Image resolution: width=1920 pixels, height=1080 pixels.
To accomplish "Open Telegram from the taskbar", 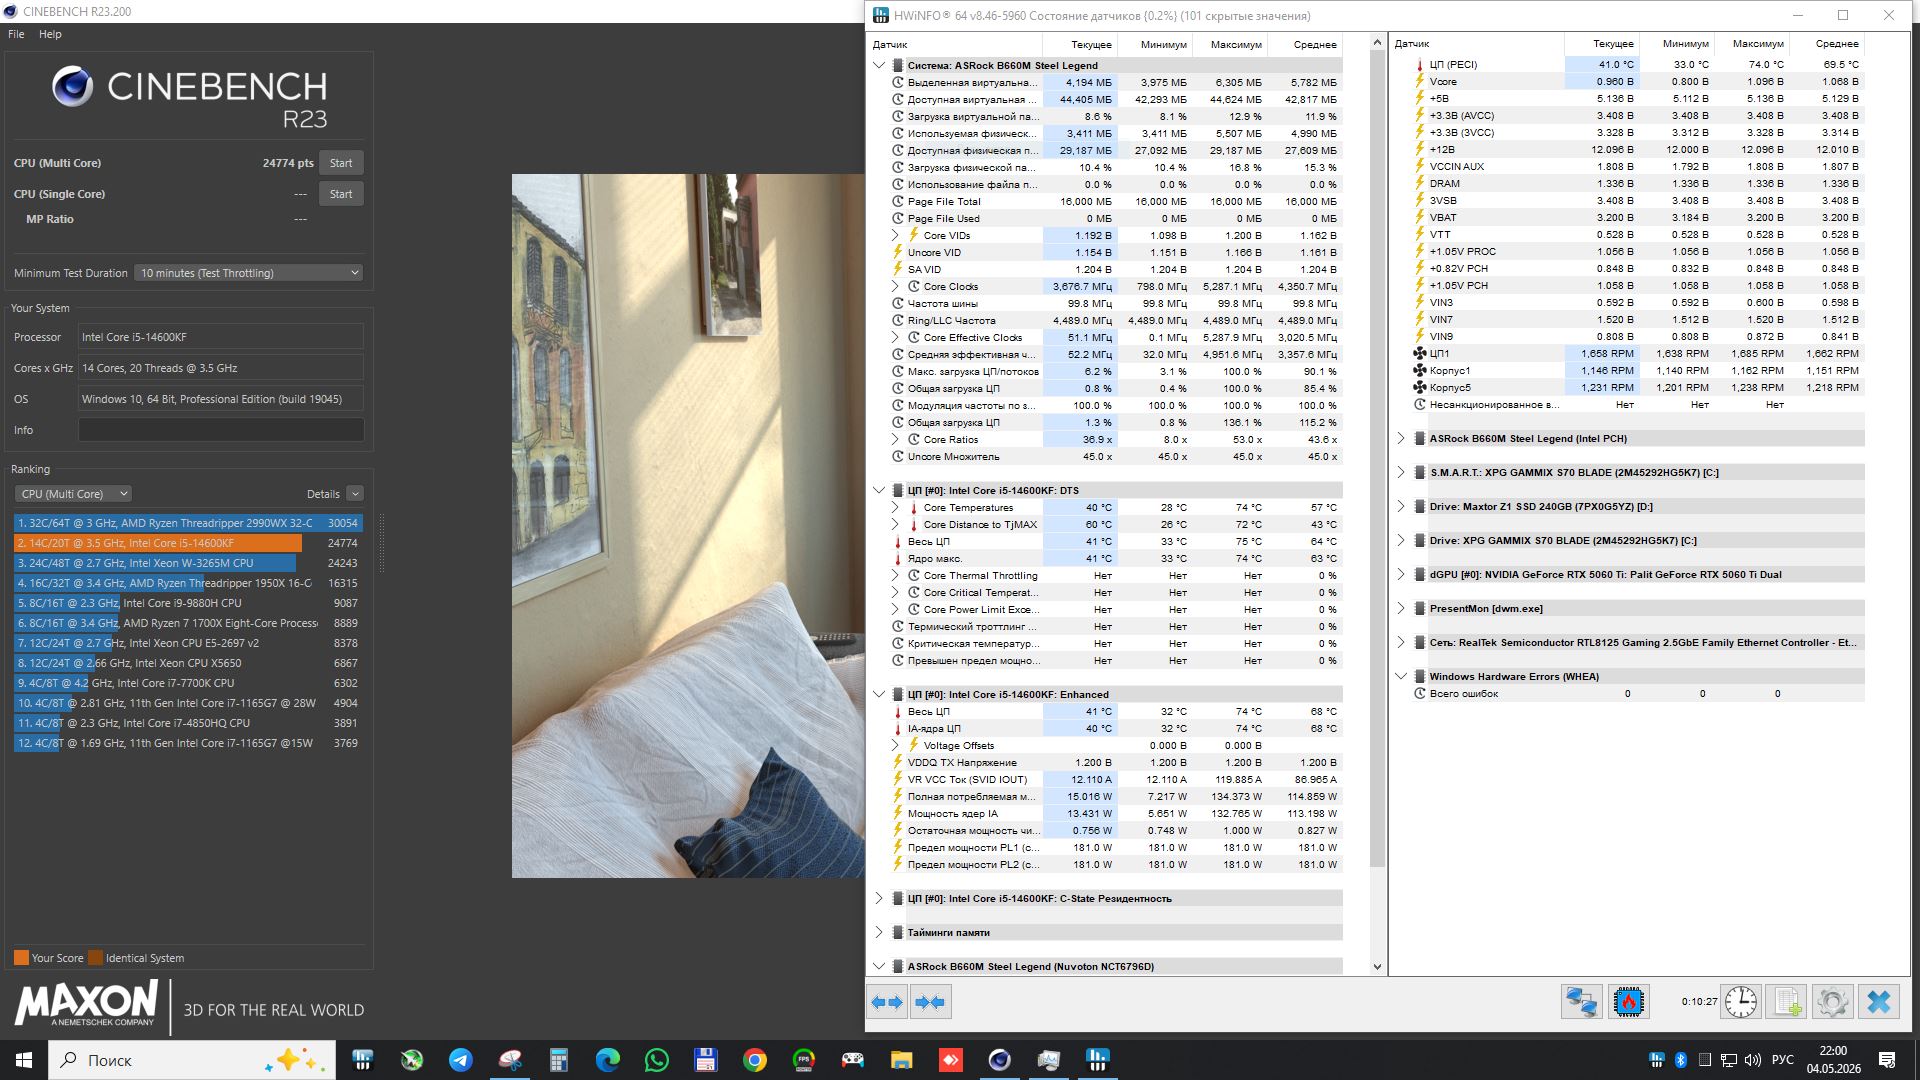I will (461, 1060).
